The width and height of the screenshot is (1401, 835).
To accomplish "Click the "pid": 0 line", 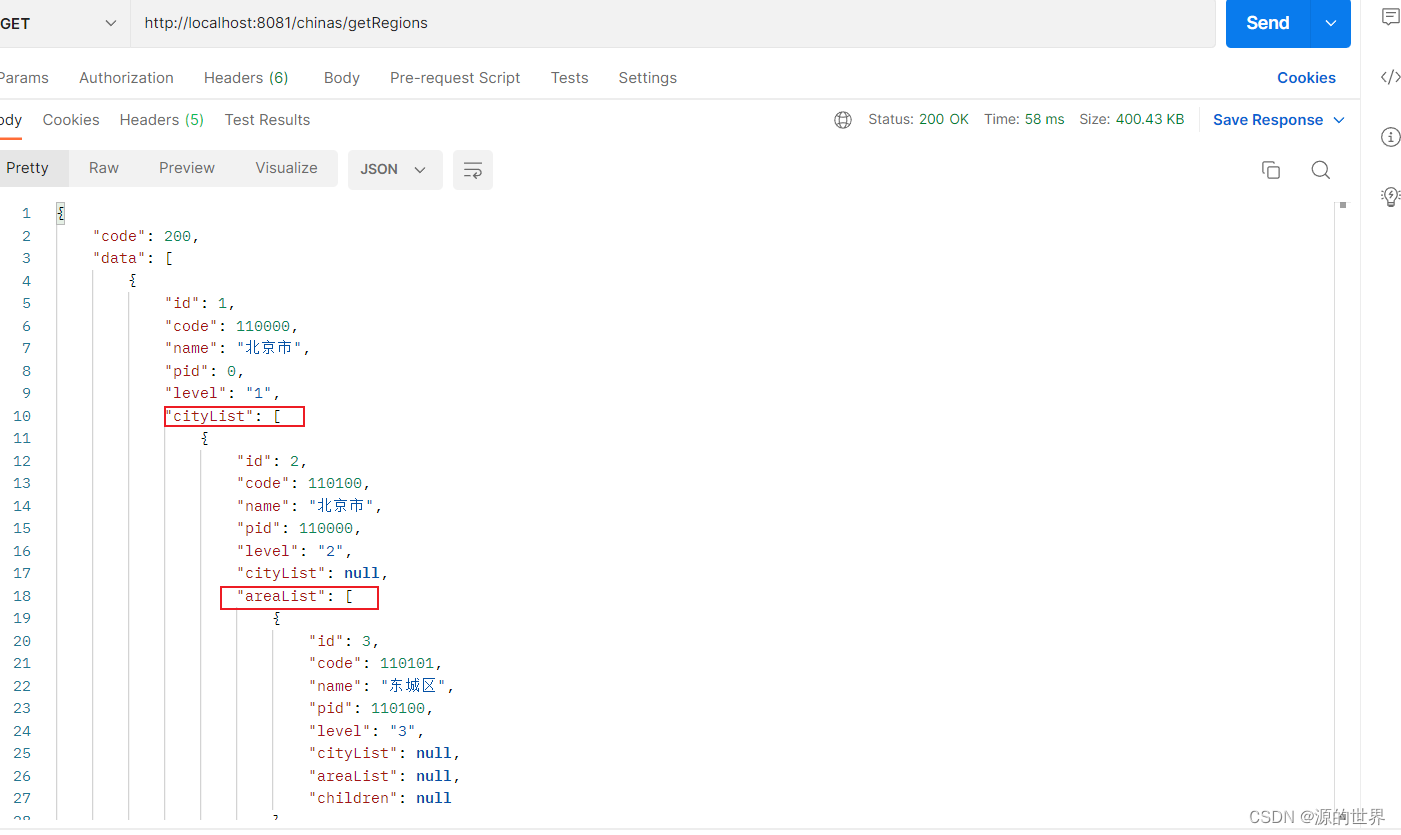I will [x=205, y=371].
